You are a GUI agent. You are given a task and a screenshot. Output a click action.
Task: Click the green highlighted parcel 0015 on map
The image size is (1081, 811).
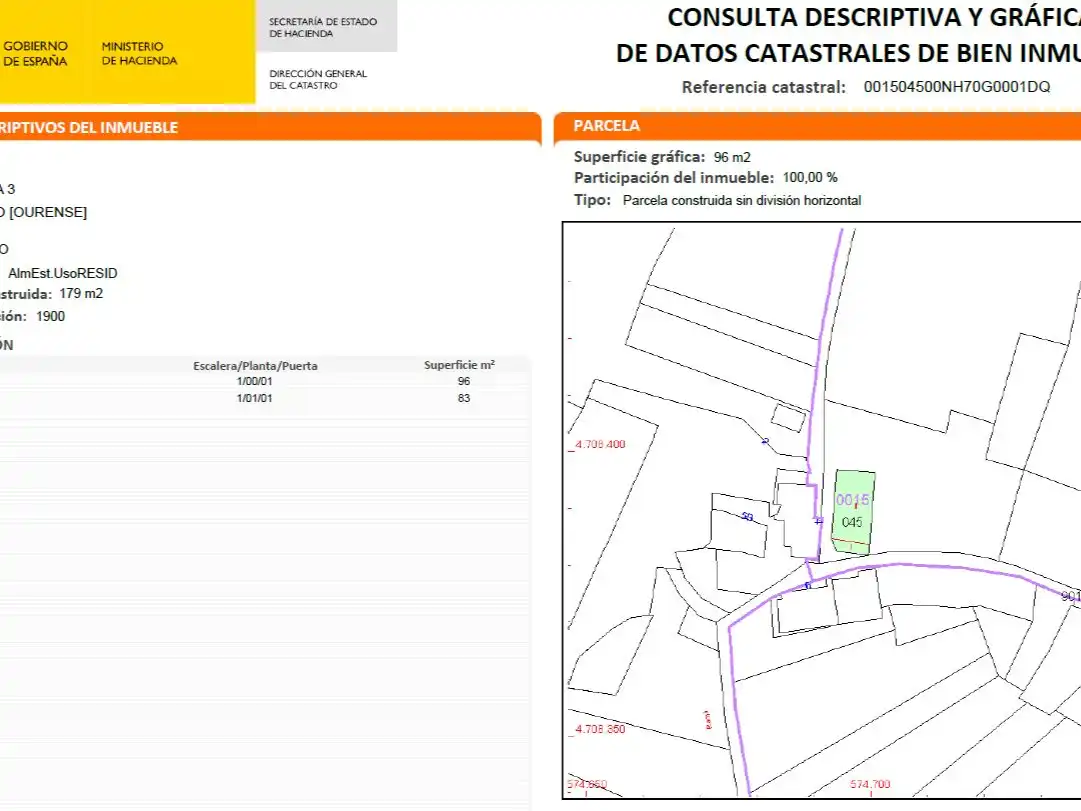coord(853,511)
